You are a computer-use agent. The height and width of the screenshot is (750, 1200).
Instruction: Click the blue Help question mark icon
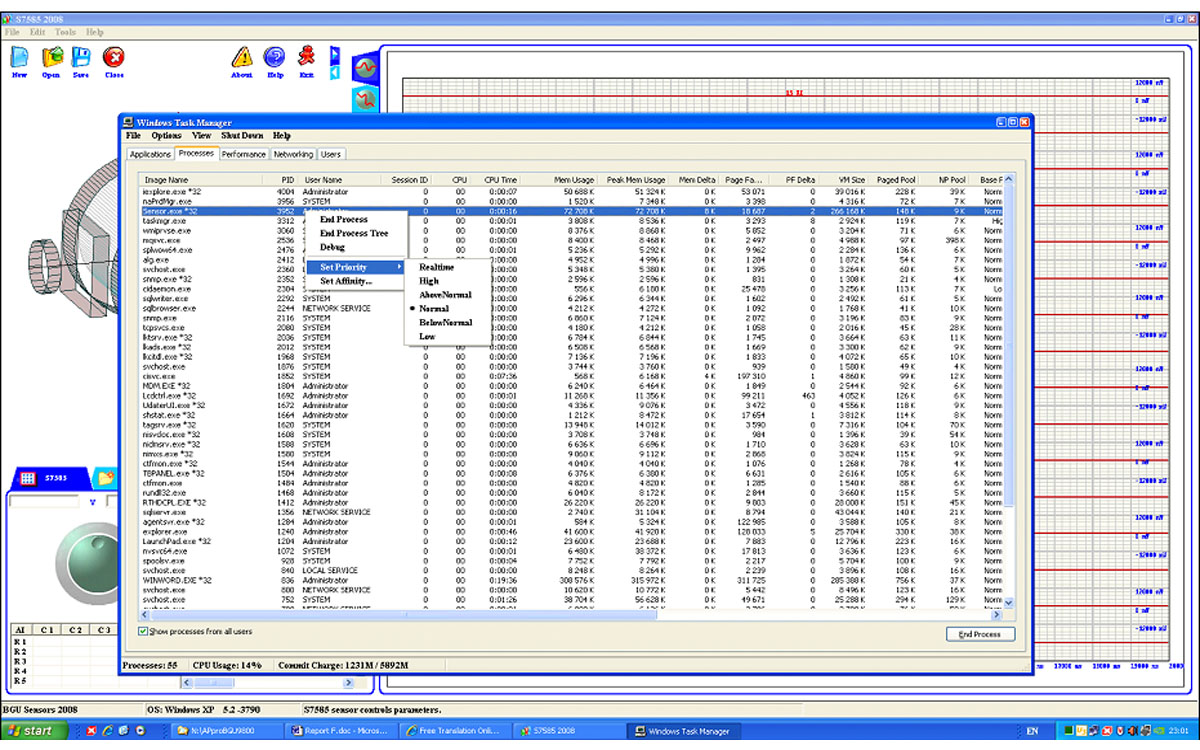pos(275,58)
